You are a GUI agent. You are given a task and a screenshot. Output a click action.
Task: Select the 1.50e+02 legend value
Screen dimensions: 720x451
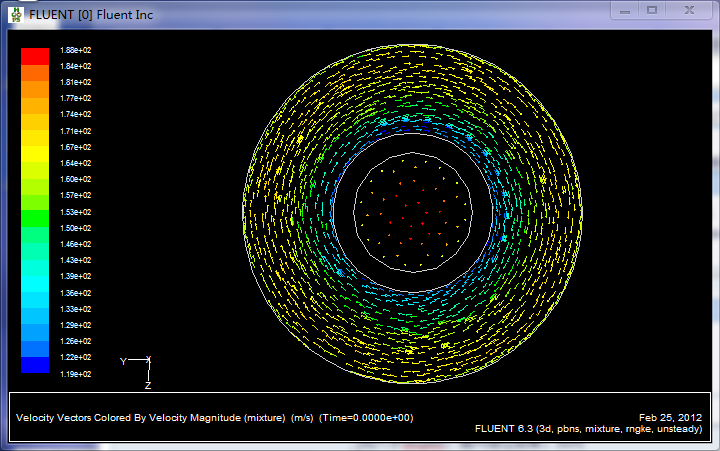point(76,228)
